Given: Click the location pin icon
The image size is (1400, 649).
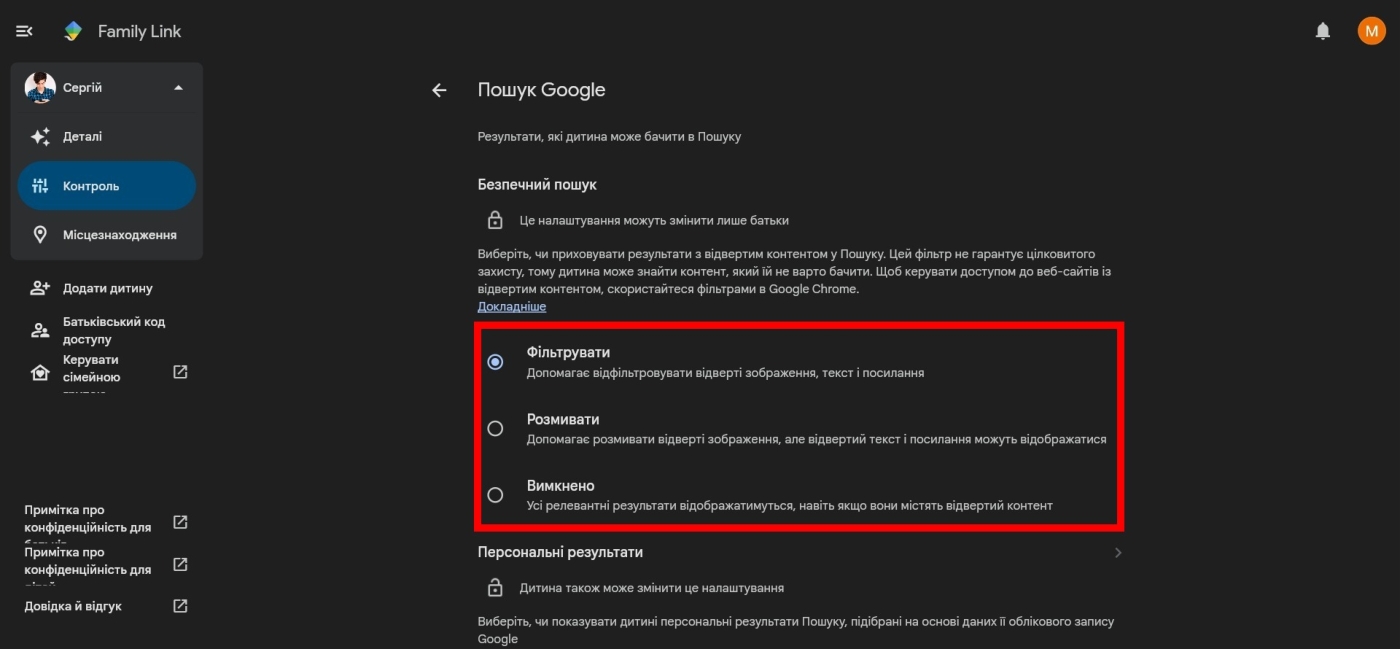Looking at the screenshot, I should coord(40,235).
